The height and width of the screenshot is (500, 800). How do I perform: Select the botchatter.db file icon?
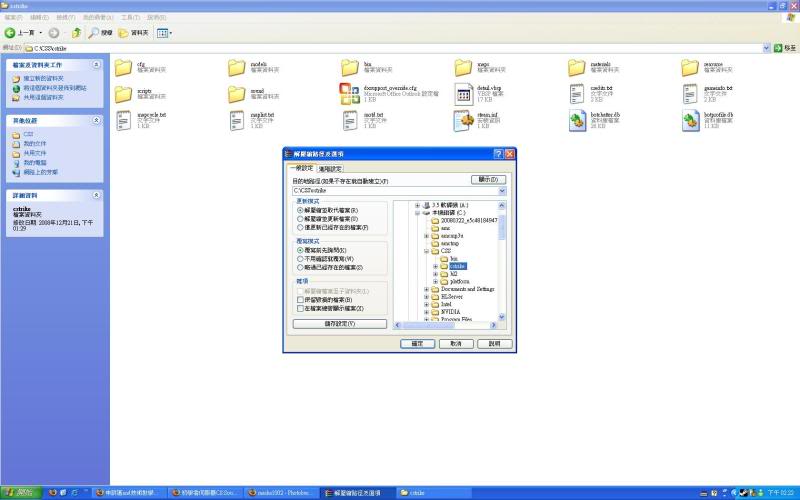(578, 121)
